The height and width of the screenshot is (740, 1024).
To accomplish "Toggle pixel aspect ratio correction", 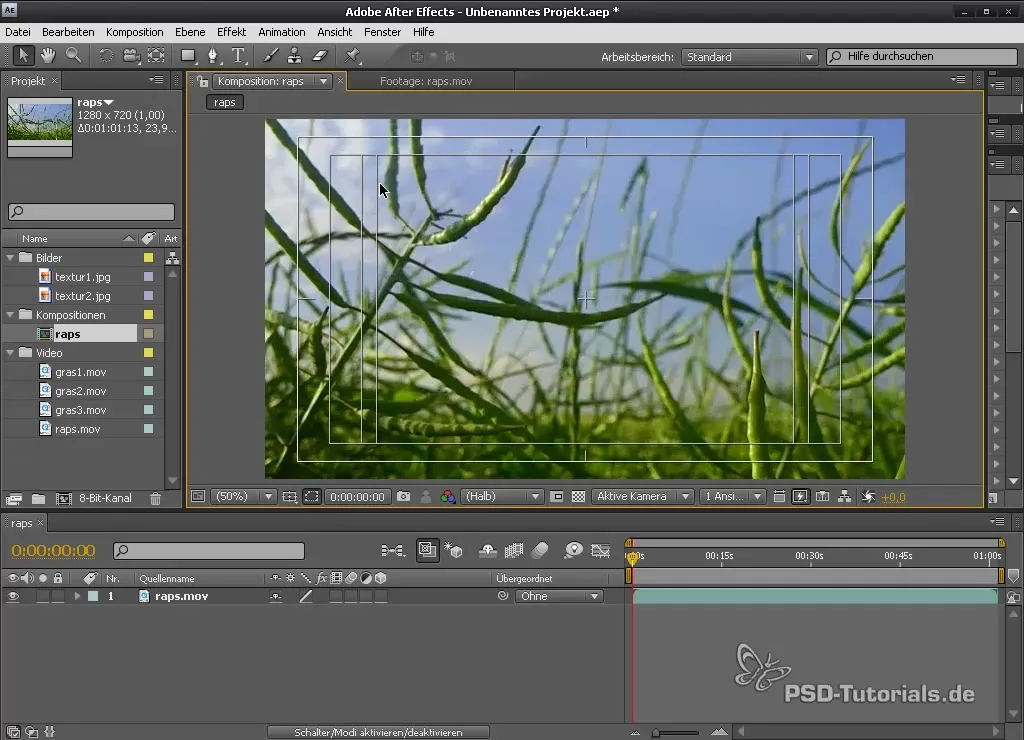I will [x=779, y=496].
